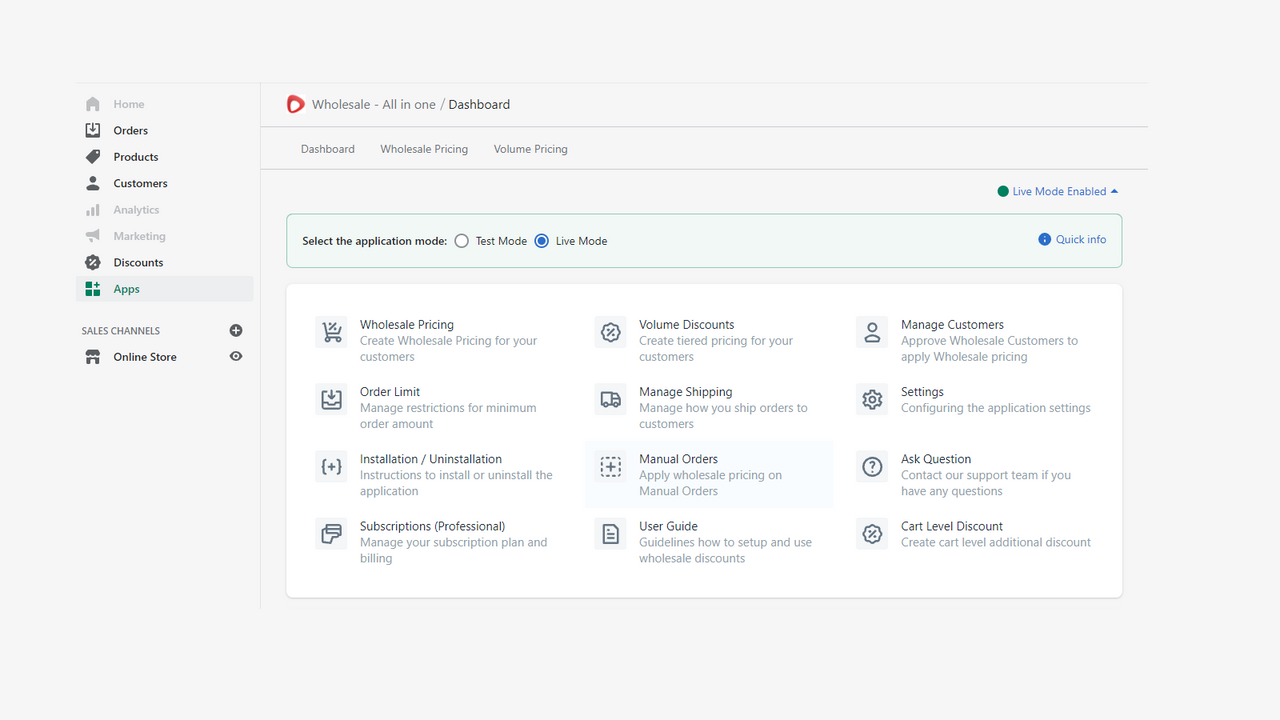Screen dimensions: 1280x720
Task: Click the red app logo in the breadcrumb
Action: (295, 104)
